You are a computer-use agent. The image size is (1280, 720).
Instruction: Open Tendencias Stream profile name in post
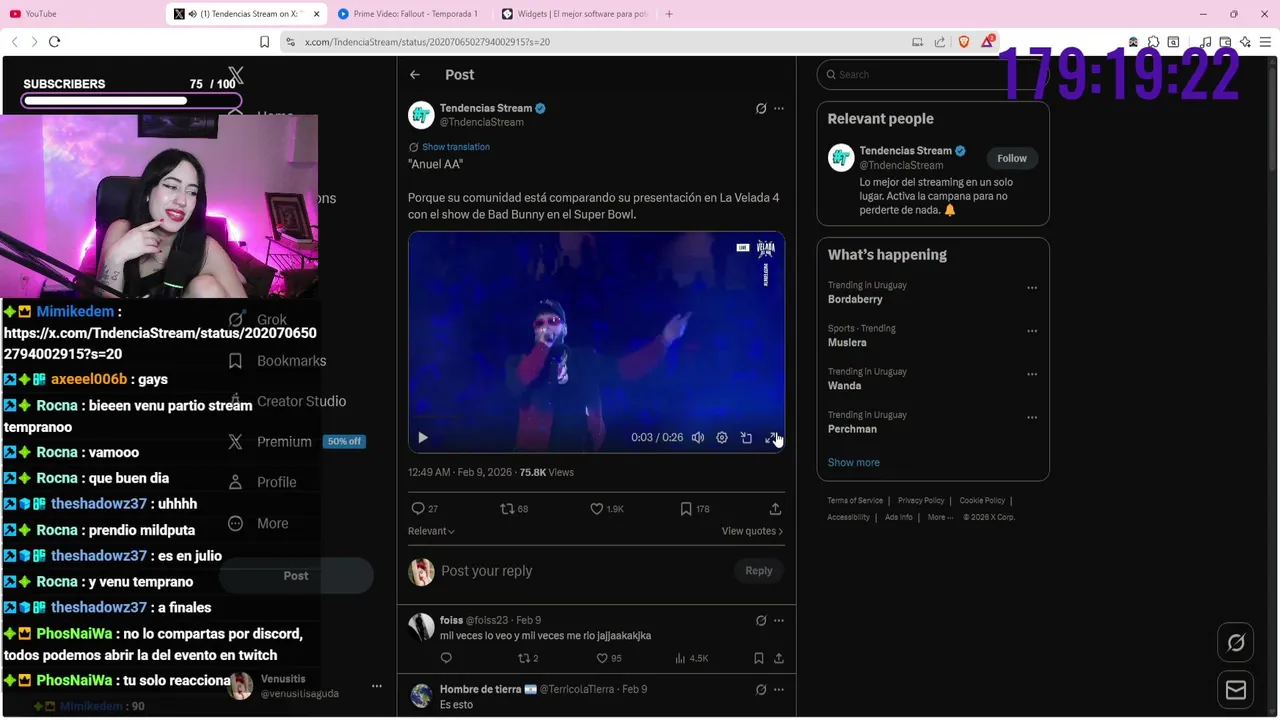coord(486,108)
